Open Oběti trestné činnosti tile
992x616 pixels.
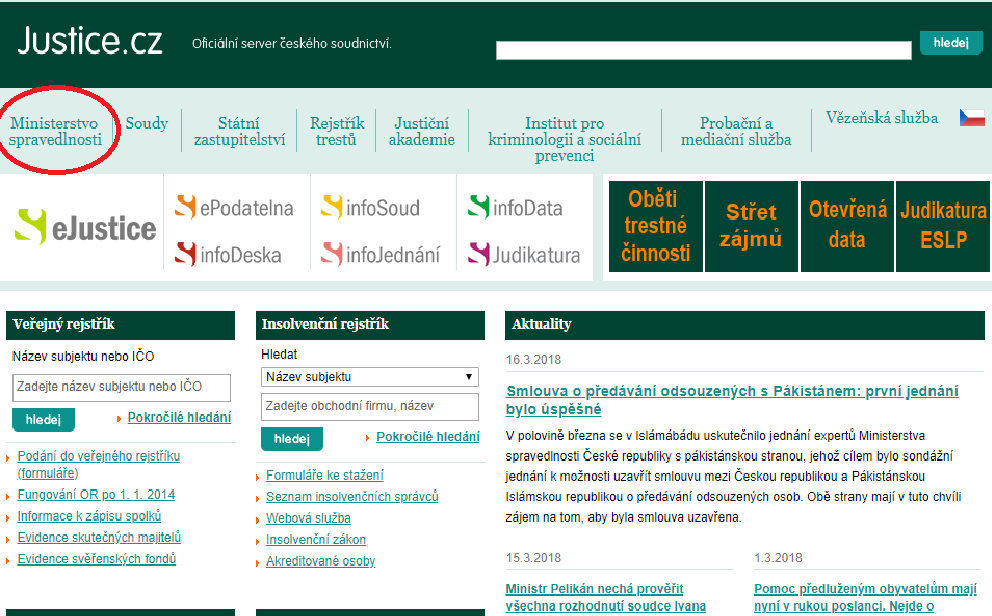pyautogui.click(x=655, y=226)
